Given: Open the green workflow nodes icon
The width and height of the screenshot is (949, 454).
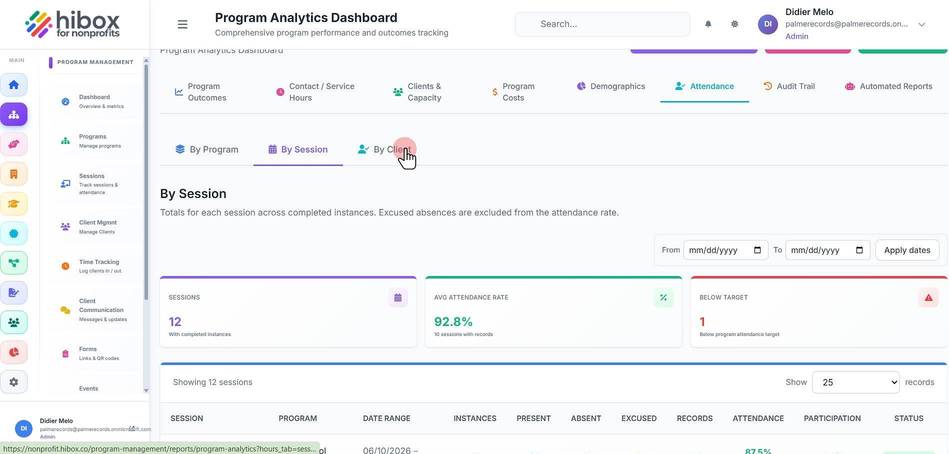Looking at the screenshot, I should coord(14,263).
